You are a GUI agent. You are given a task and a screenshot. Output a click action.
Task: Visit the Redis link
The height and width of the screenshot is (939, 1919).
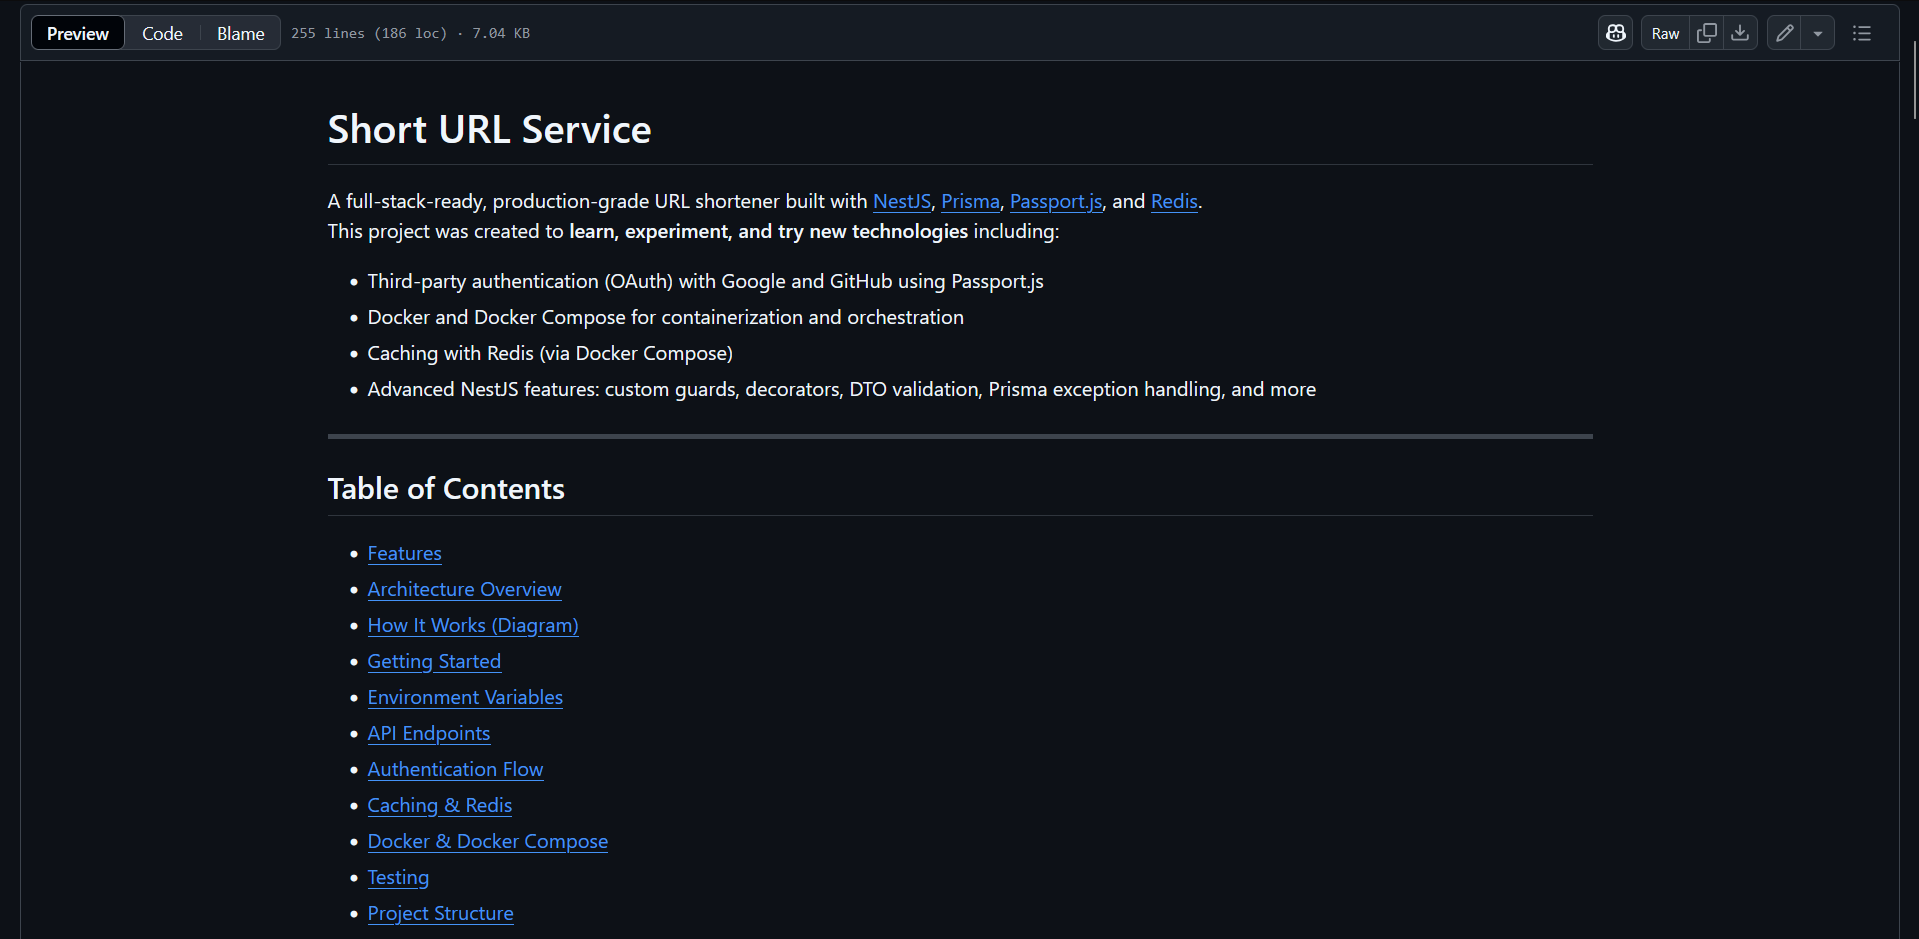[x=1173, y=201]
